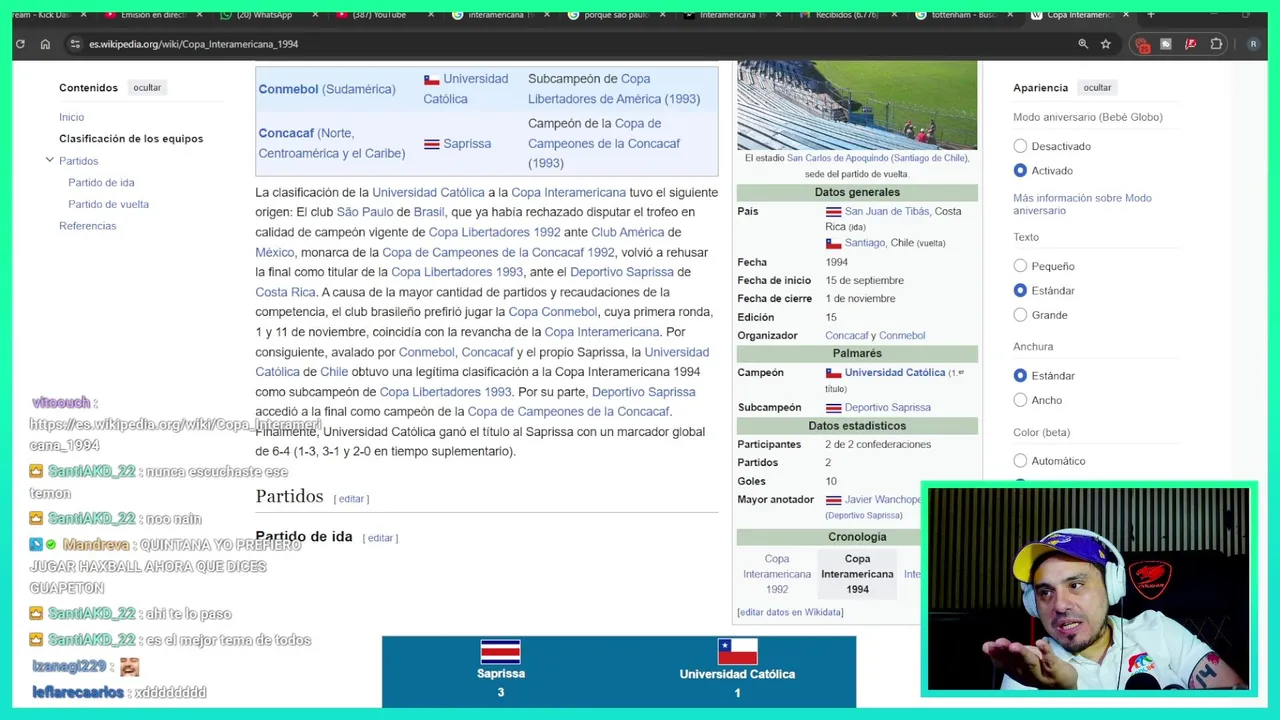Open the red extension icon with badge
Image resolution: width=1280 pixels, height=720 pixels.
click(x=1143, y=44)
